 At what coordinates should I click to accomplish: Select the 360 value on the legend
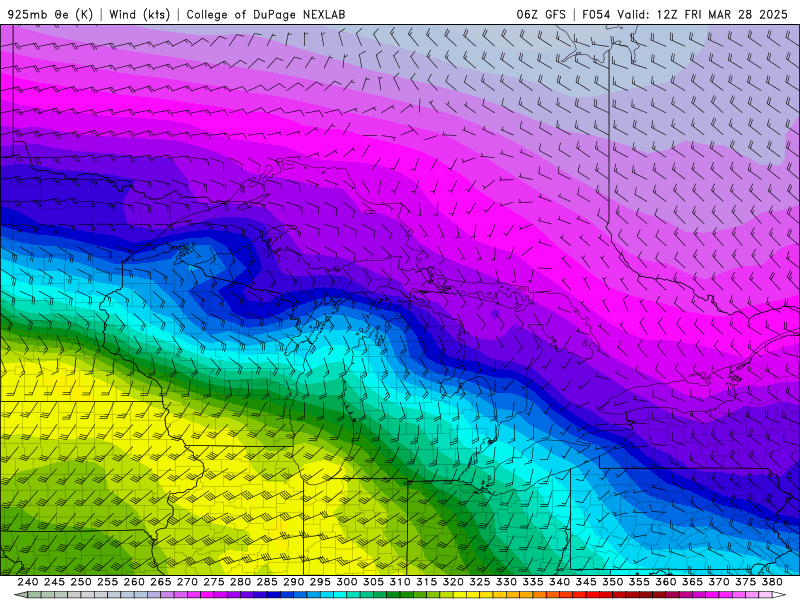[x=666, y=582]
